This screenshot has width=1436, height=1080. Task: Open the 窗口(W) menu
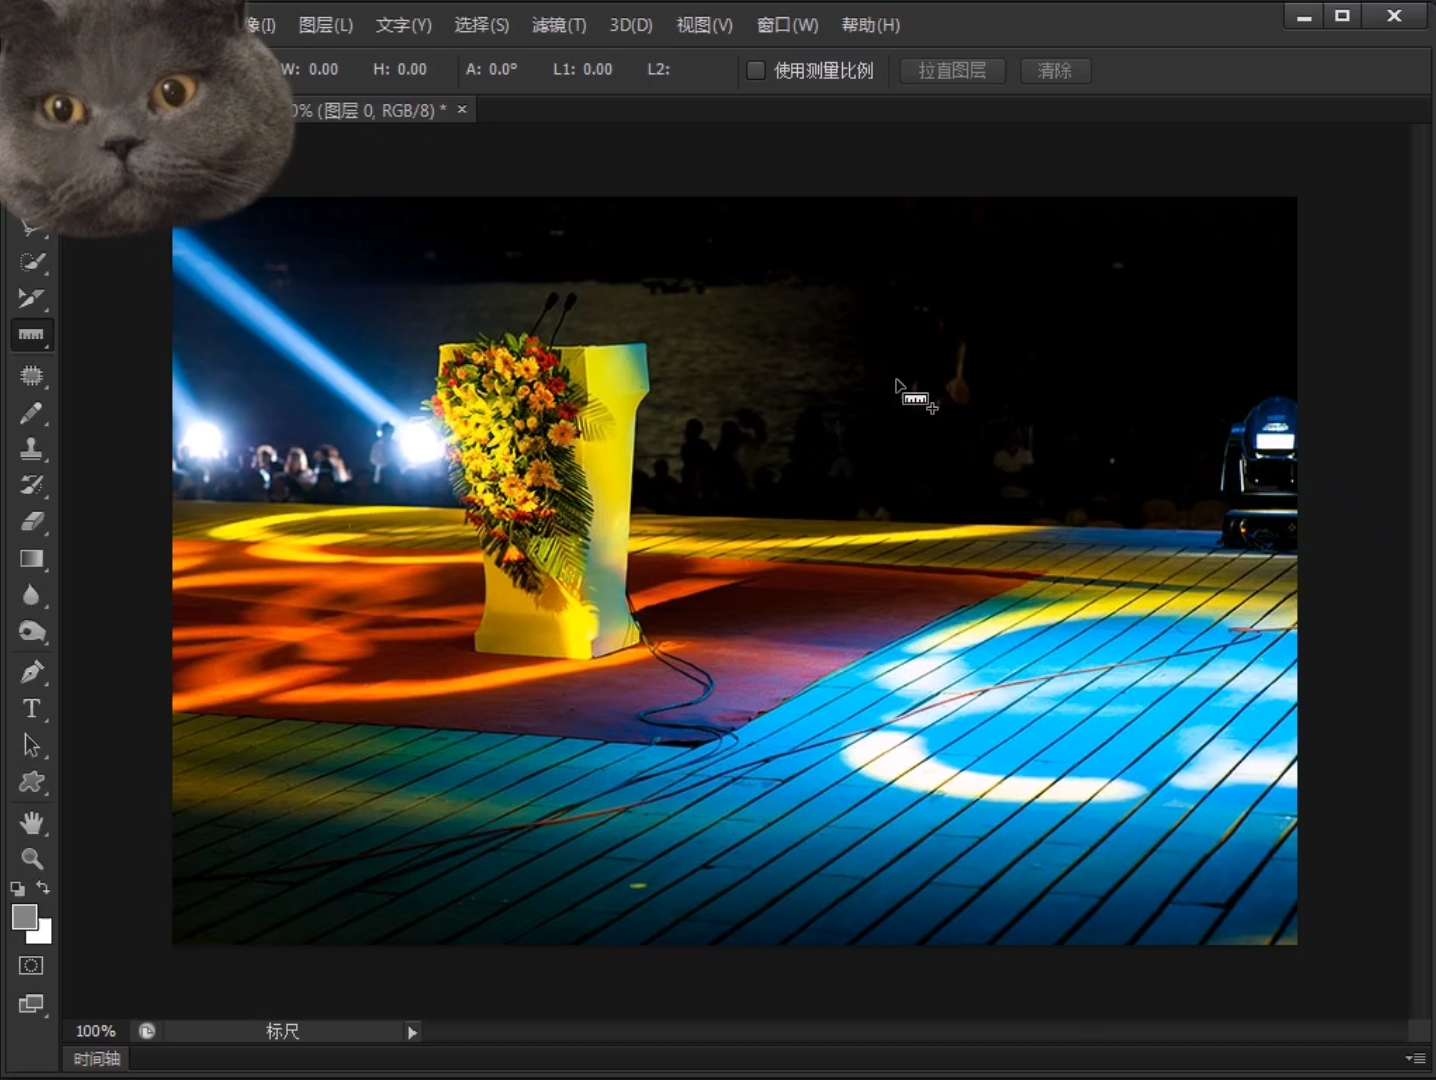click(x=787, y=25)
